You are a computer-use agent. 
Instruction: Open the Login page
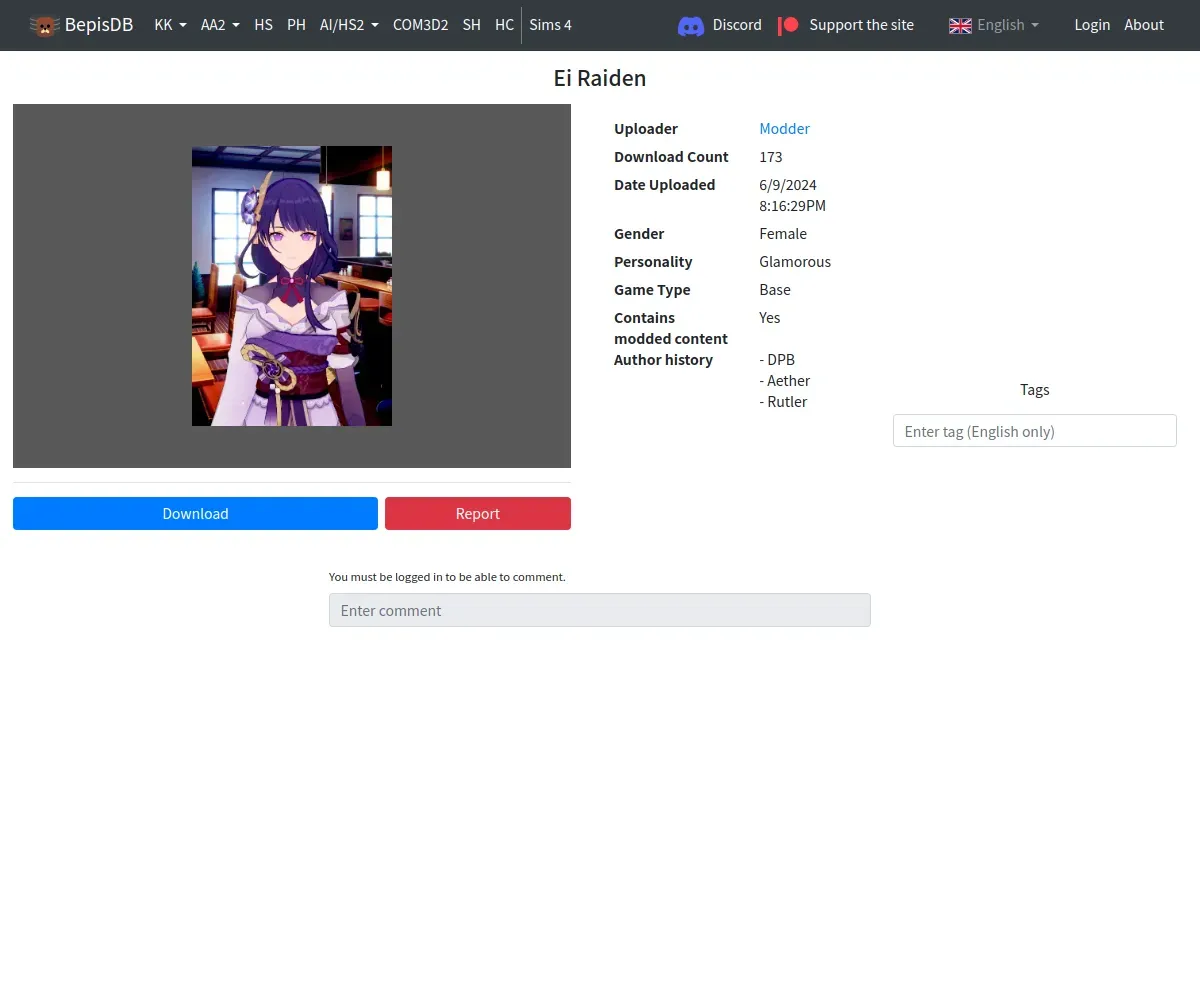click(x=1092, y=25)
